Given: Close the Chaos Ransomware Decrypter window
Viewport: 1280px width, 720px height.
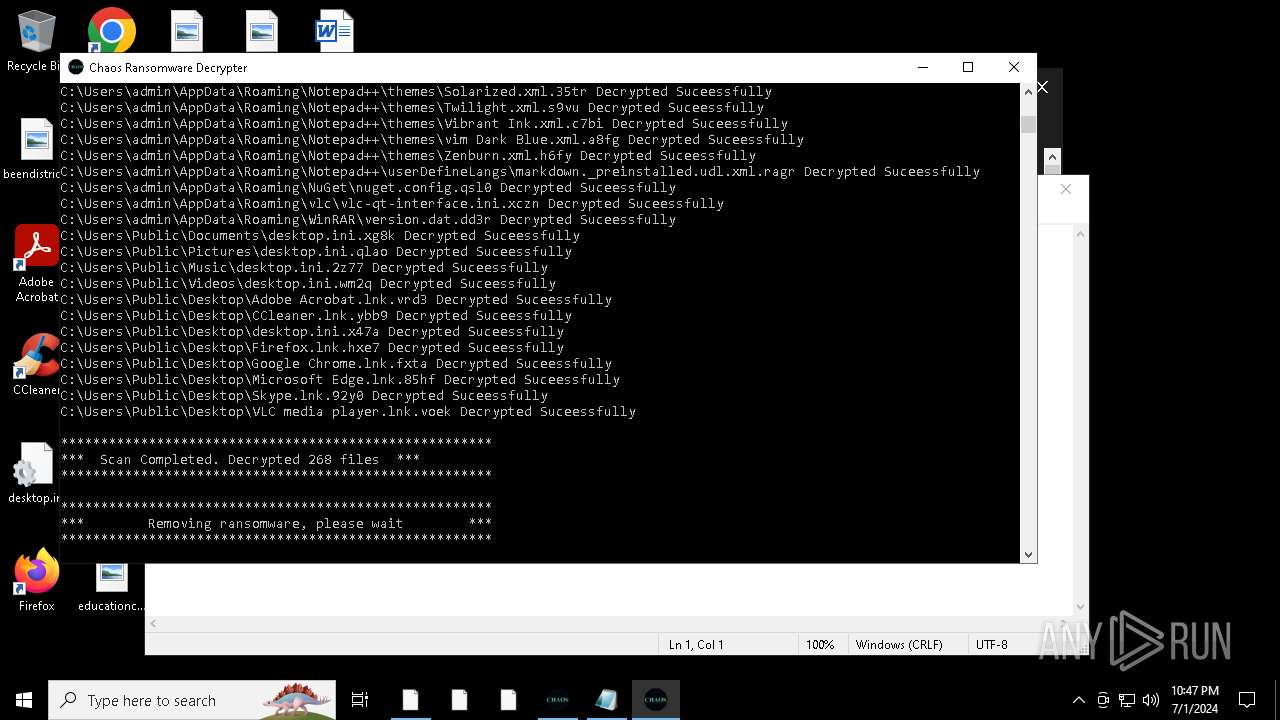Looking at the screenshot, I should [x=1014, y=67].
